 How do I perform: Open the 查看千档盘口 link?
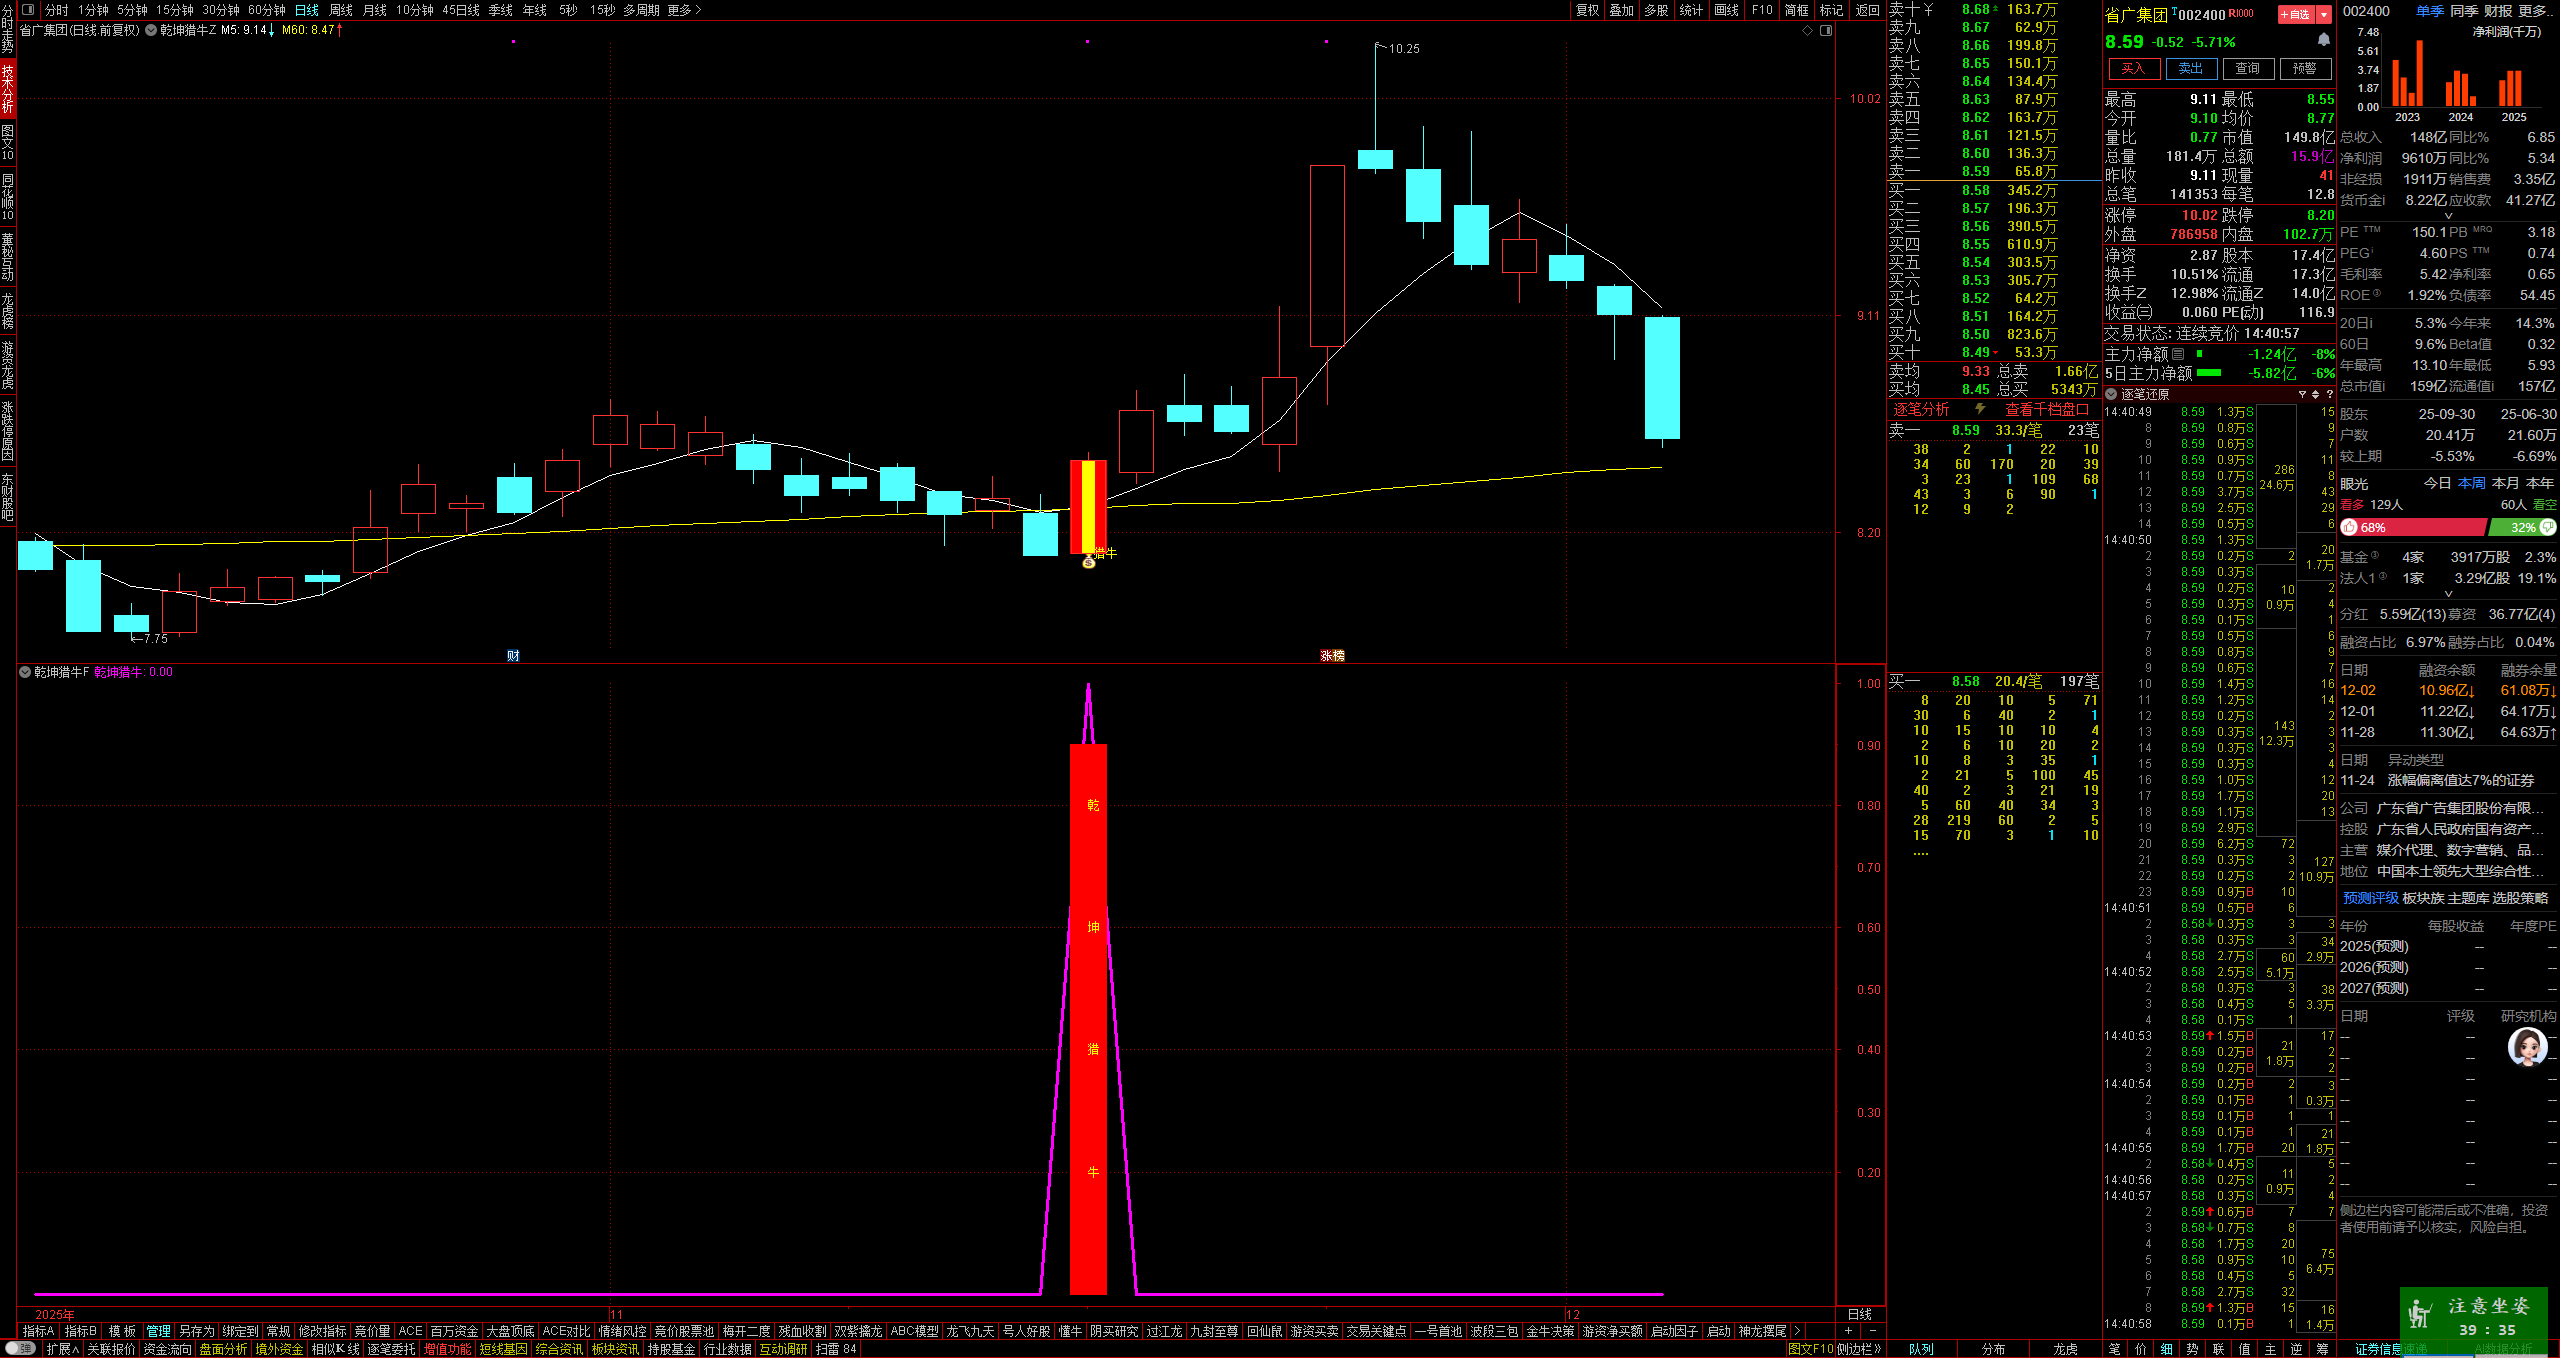coord(2046,409)
